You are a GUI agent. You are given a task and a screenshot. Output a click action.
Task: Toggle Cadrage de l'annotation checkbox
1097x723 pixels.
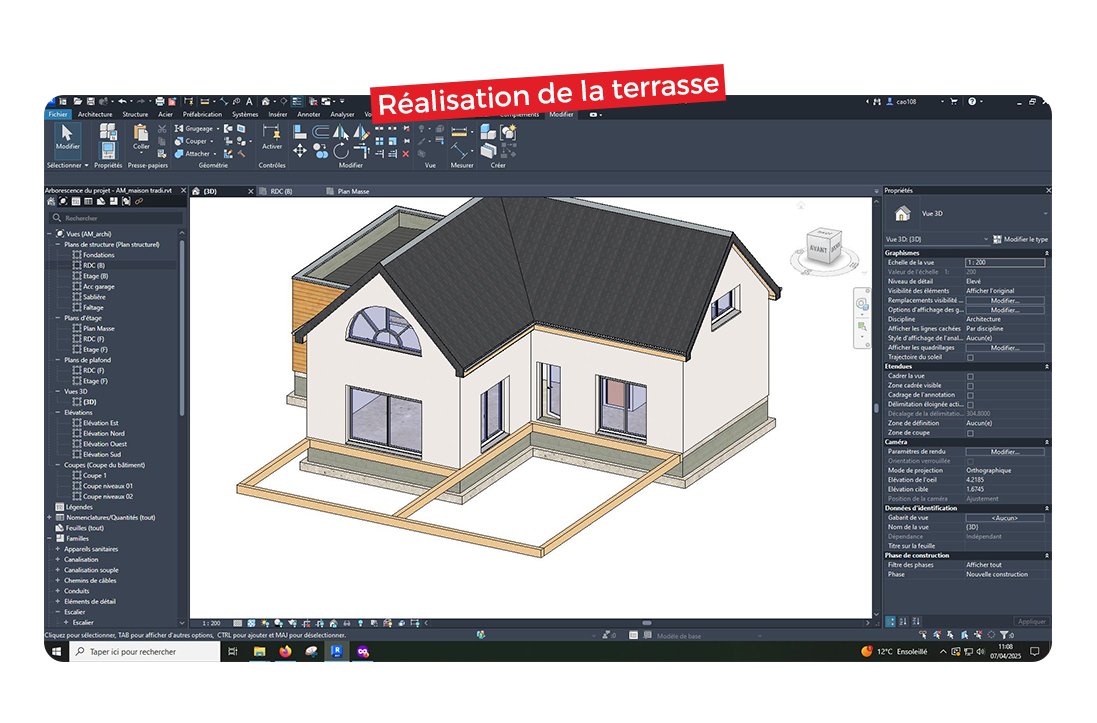click(x=970, y=395)
